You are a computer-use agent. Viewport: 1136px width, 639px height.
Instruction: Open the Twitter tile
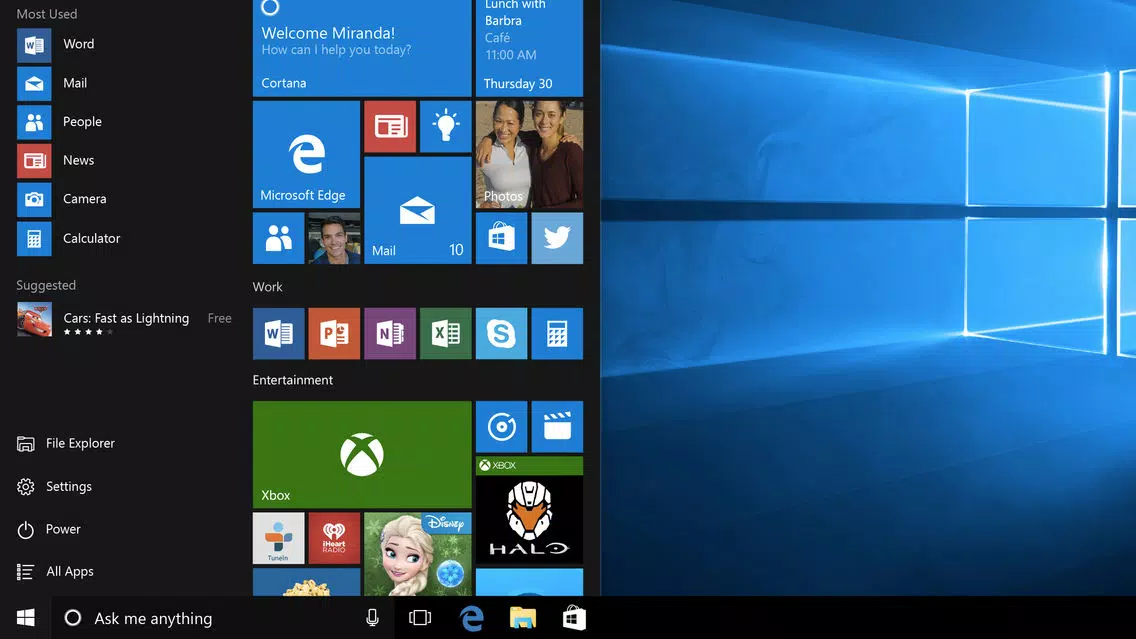557,238
